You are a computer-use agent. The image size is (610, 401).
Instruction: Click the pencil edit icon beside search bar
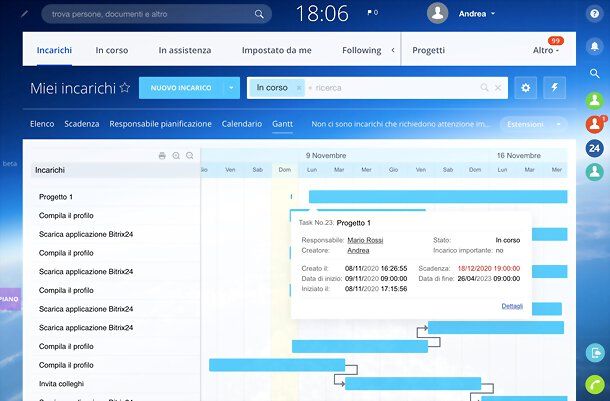pyautogui.click(x=25, y=14)
